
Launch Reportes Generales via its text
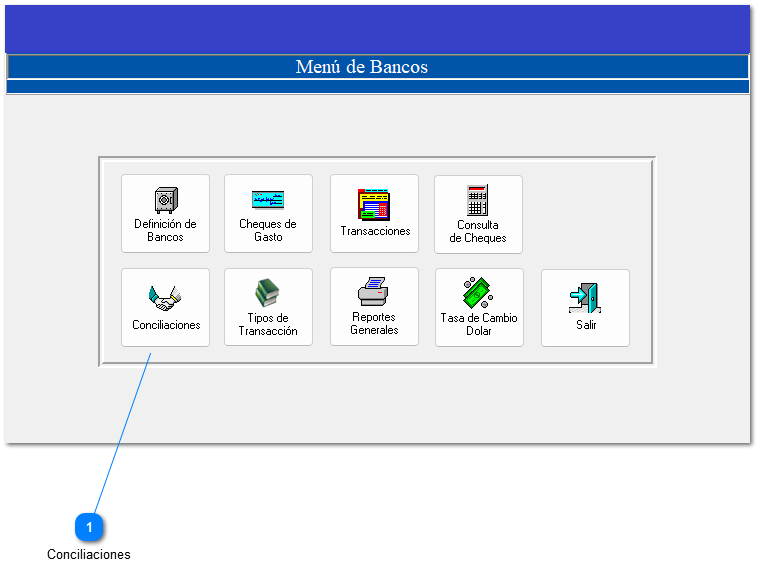[x=374, y=324]
